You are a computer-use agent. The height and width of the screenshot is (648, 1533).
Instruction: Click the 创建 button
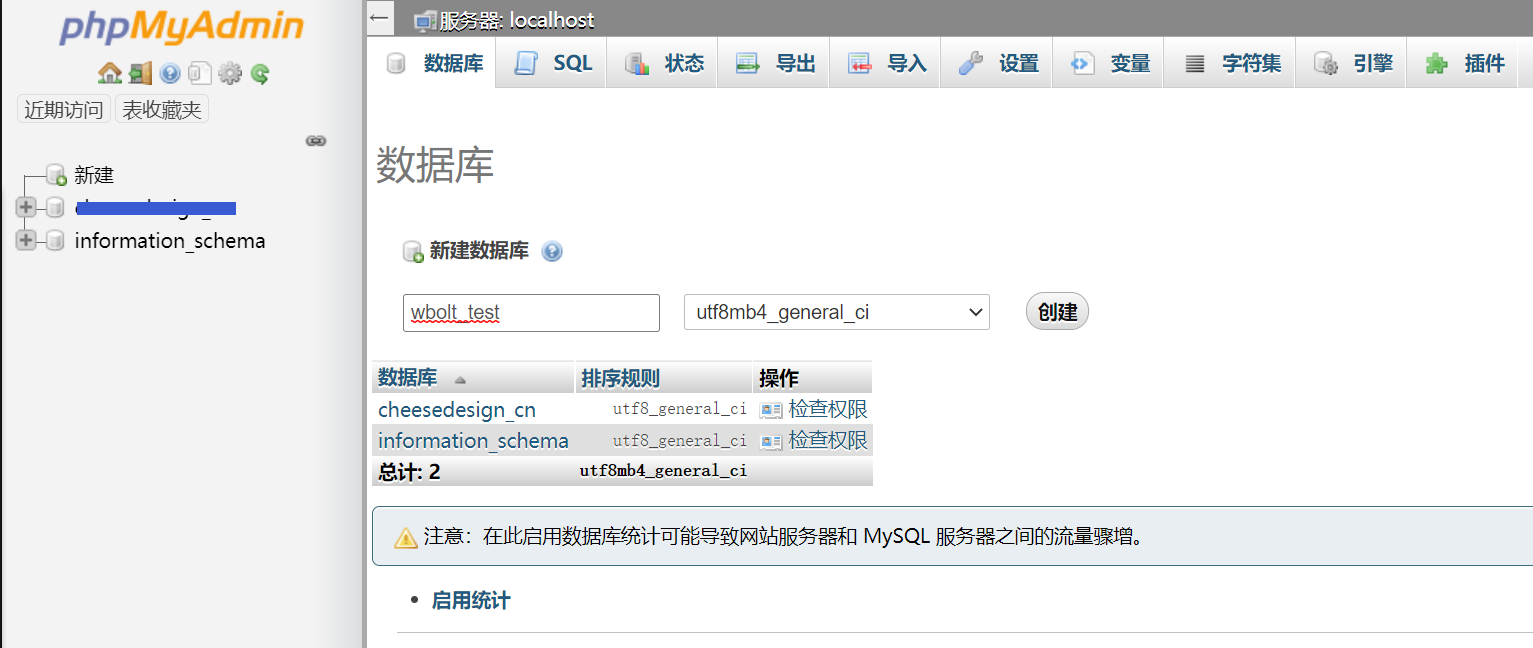point(1056,311)
